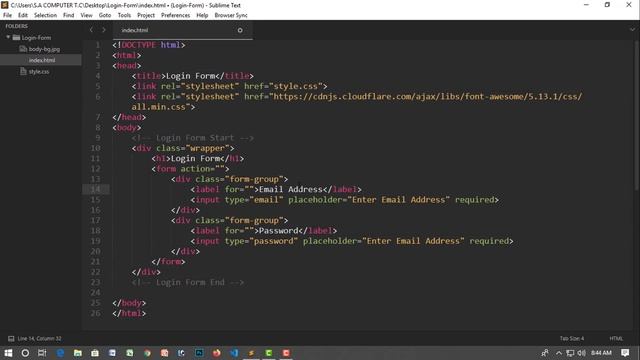640x360 pixels.
Task: Open the green Camtasia taskbar icon
Action: pos(269,353)
